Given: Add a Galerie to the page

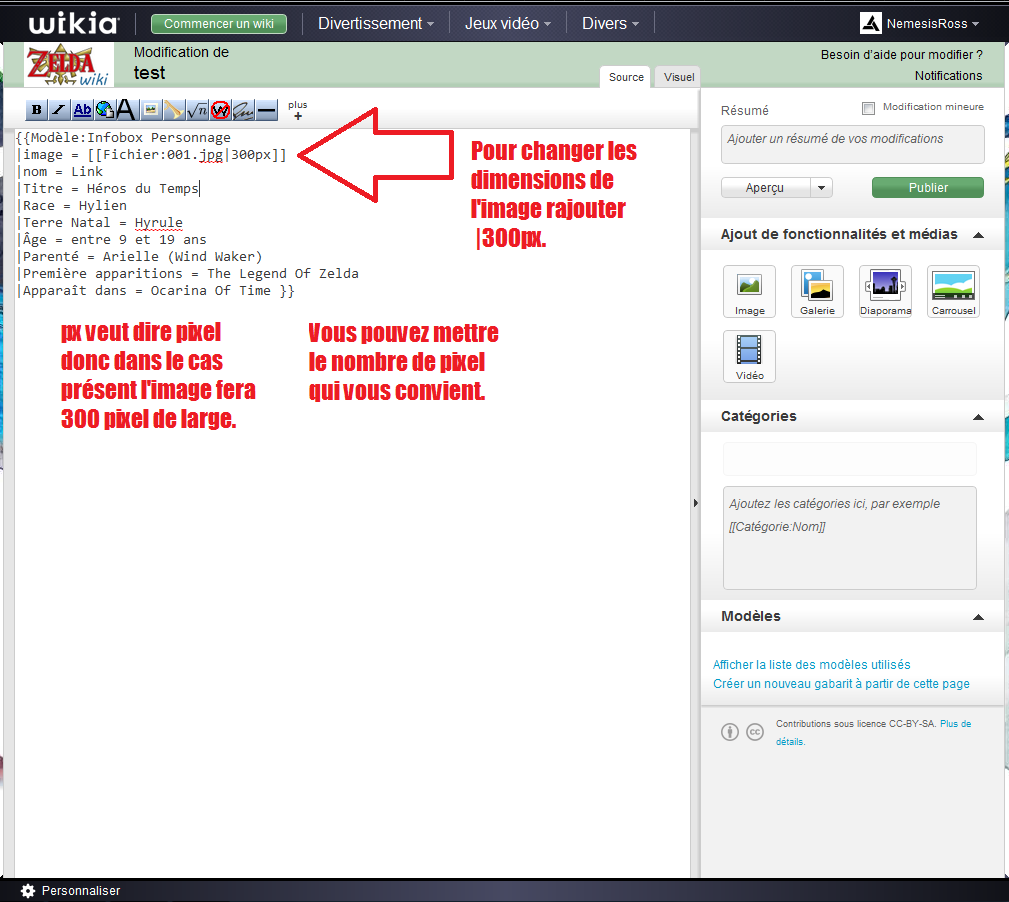Looking at the screenshot, I should (817, 291).
